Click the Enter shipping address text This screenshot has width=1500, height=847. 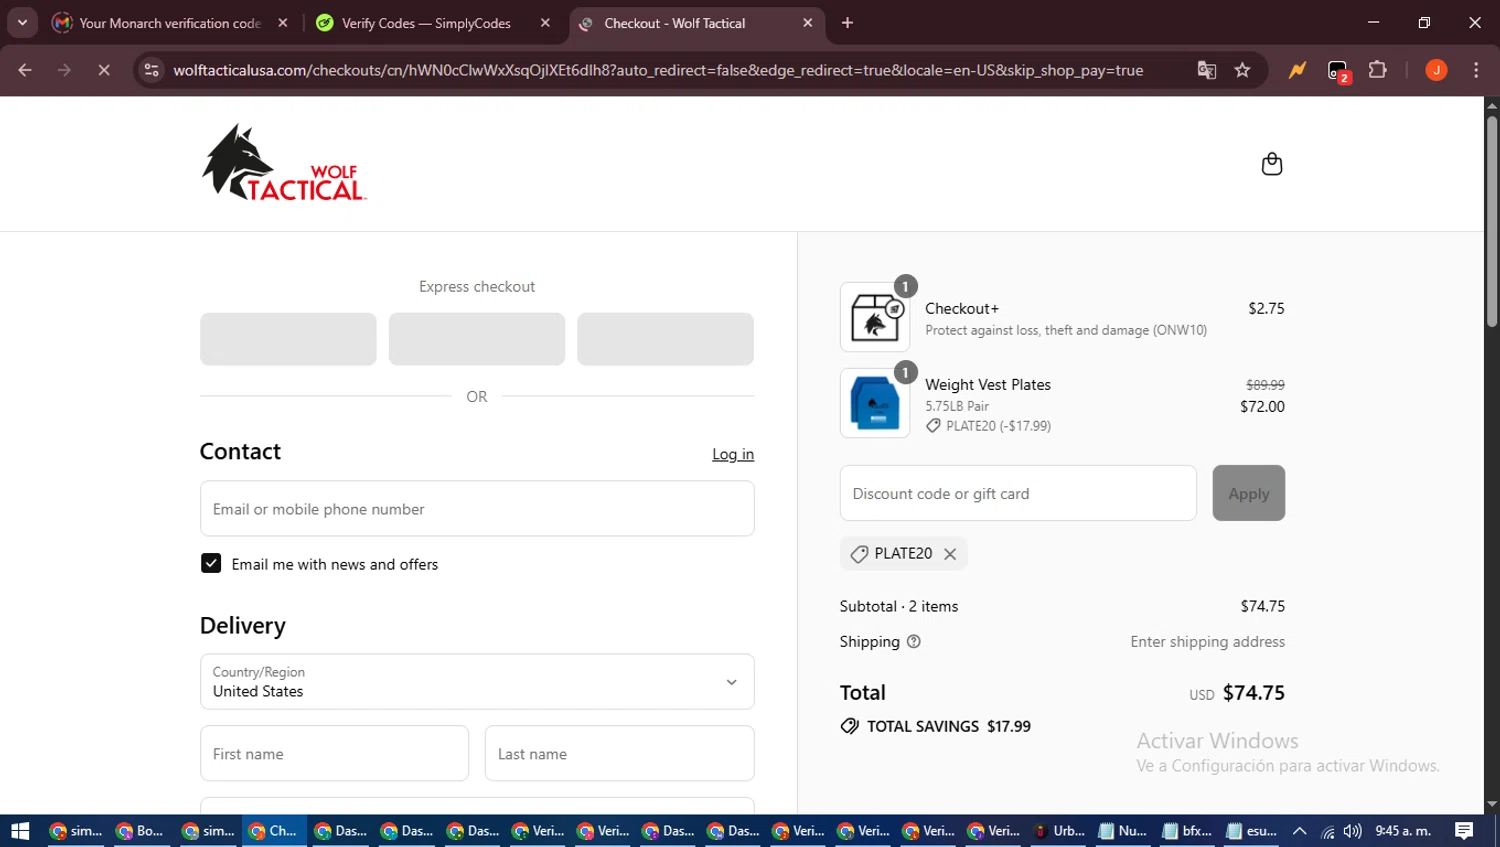tap(1207, 642)
